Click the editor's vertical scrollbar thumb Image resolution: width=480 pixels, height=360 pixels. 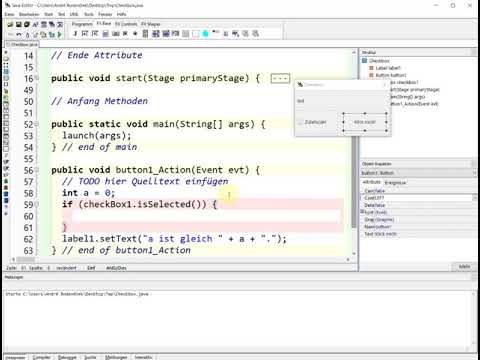click(x=354, y=182)
